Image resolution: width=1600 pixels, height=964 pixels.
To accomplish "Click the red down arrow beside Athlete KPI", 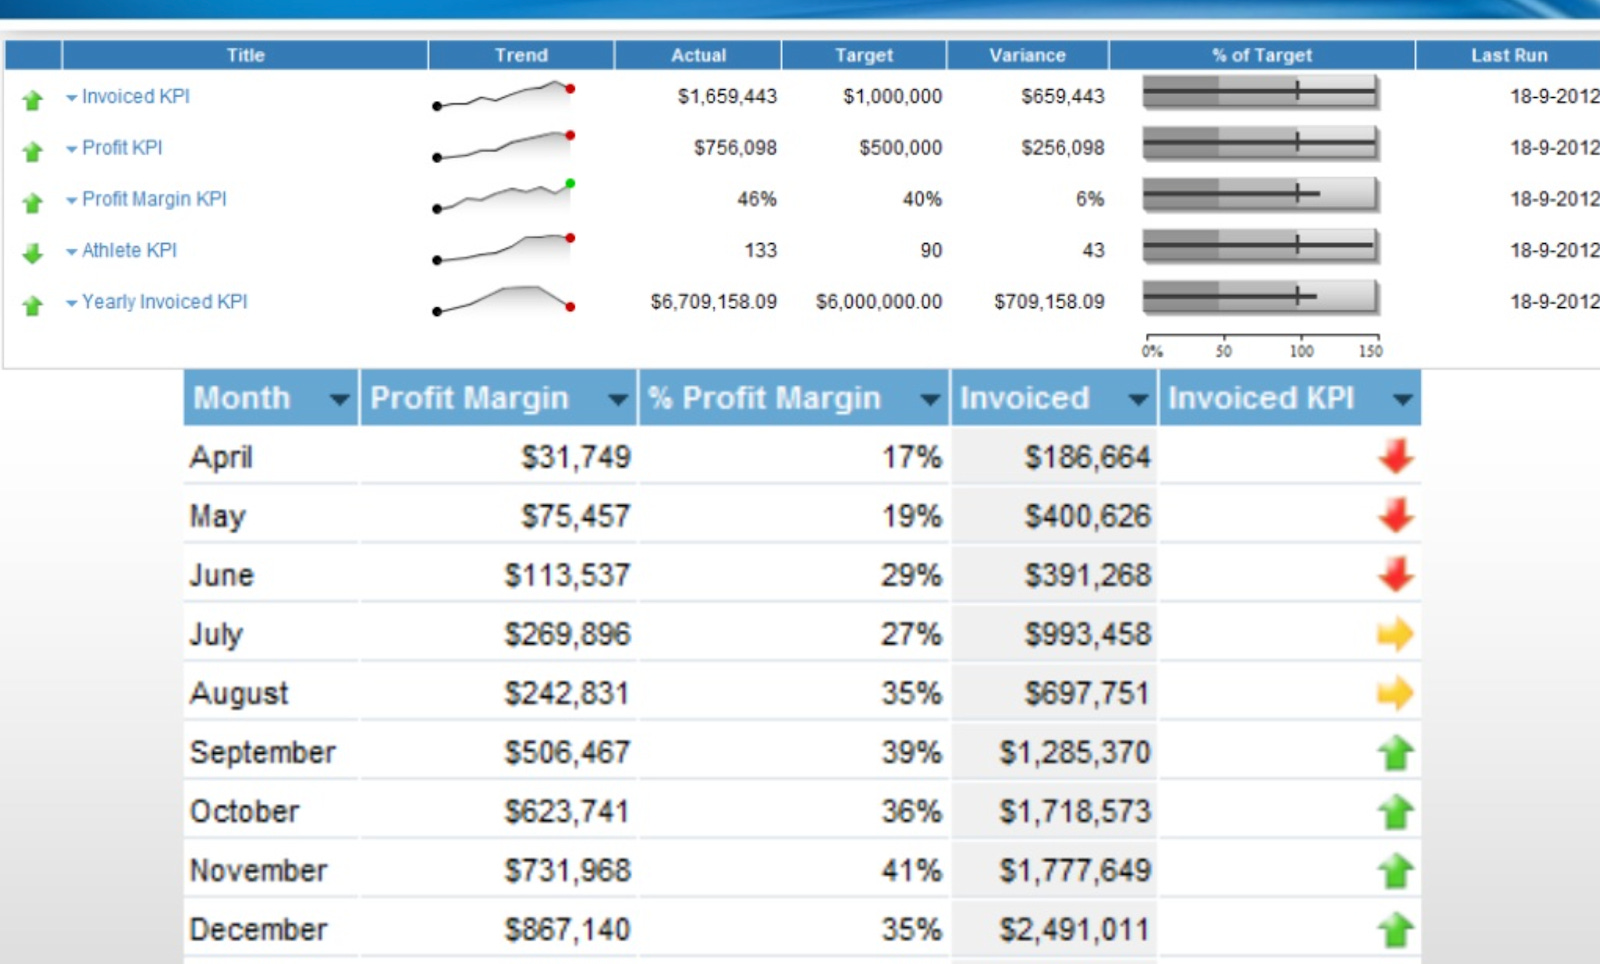I will tap(33, 251).
